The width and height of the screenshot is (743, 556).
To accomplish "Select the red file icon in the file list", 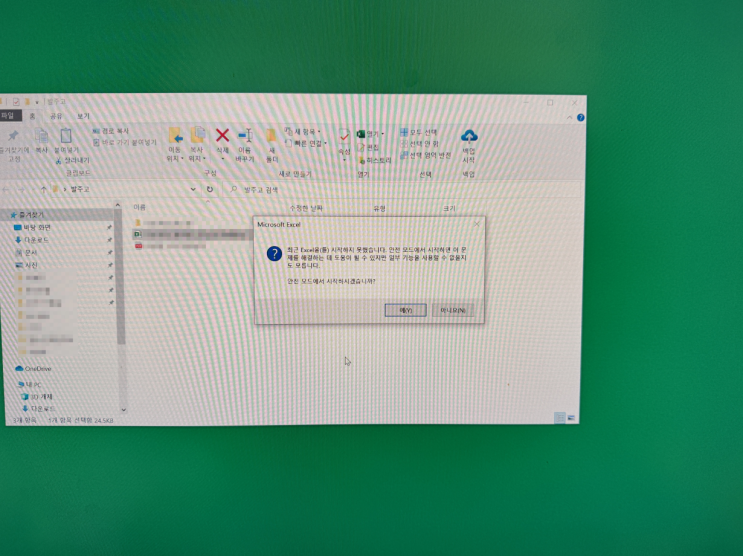I will 138,246.
